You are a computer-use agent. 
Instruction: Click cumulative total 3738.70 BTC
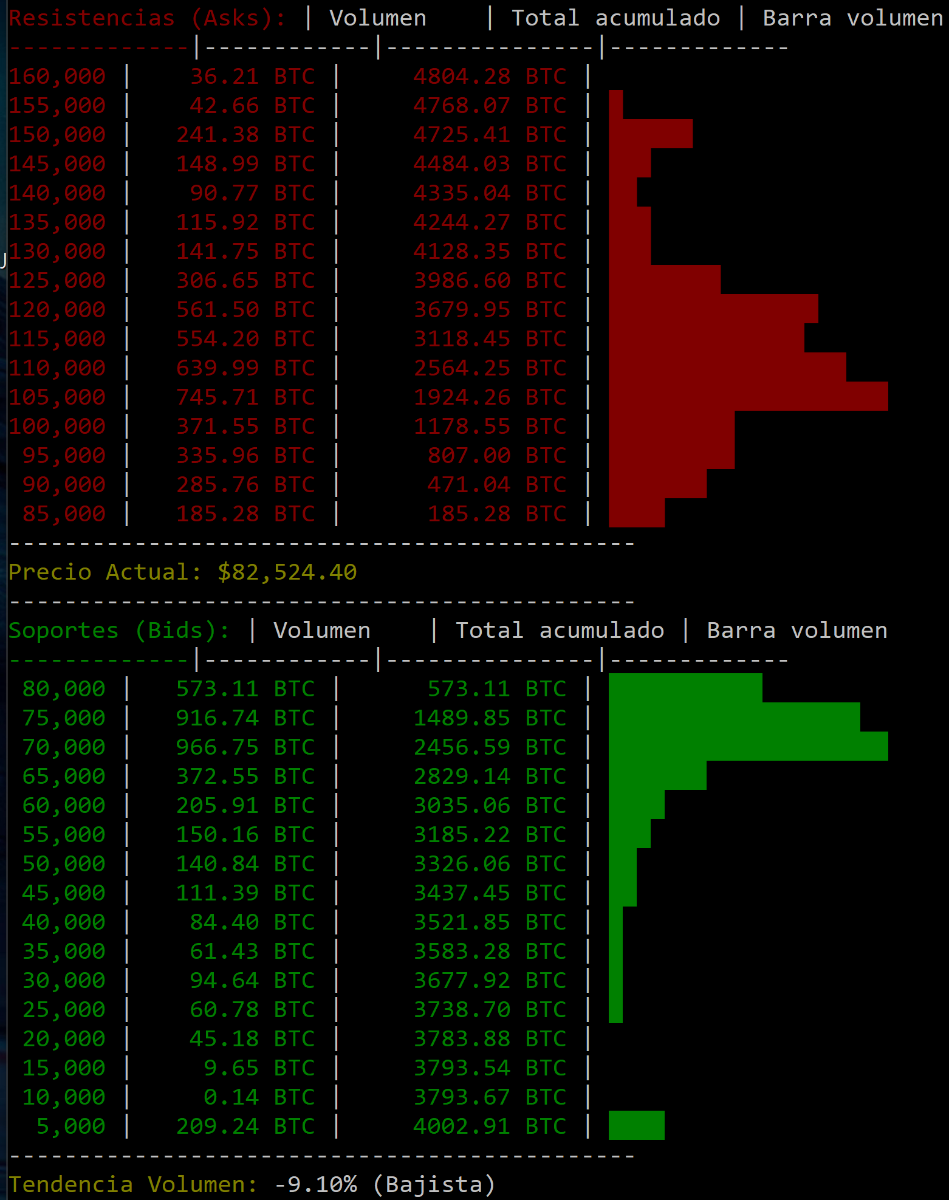click(490, 1009)
